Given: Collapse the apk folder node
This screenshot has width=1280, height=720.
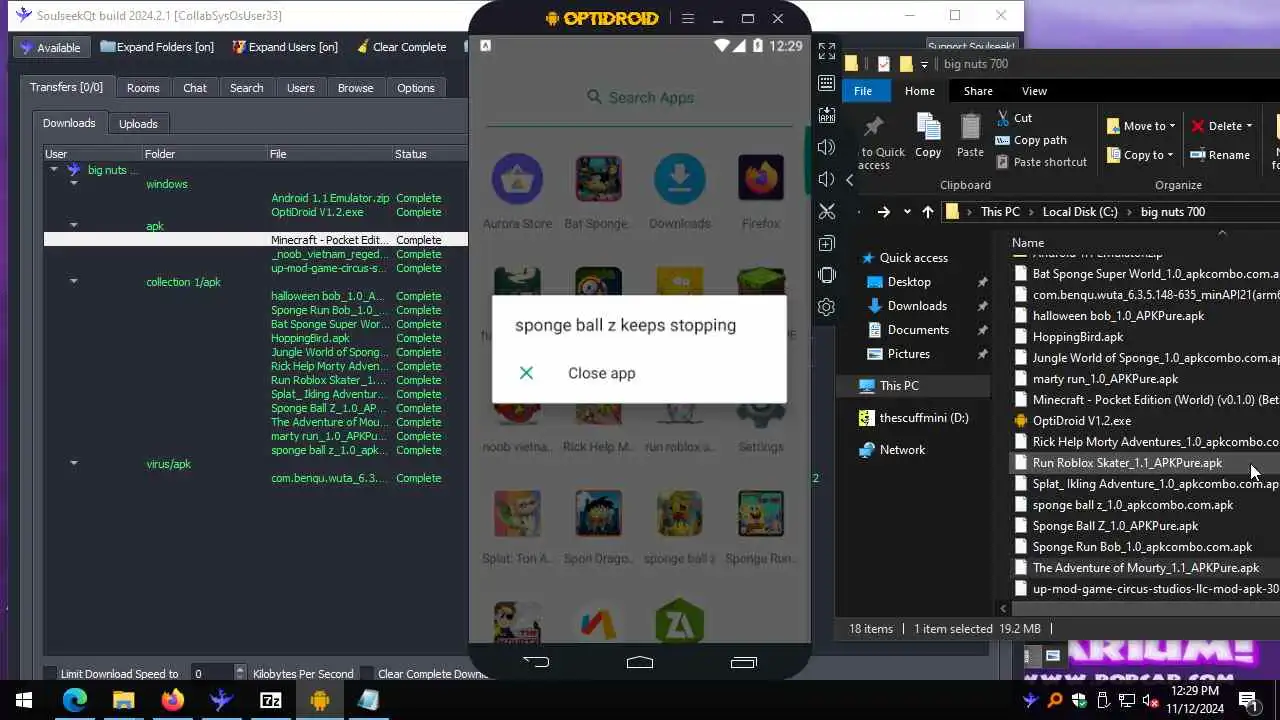Looking at the screenshot, I should [73, 226].
